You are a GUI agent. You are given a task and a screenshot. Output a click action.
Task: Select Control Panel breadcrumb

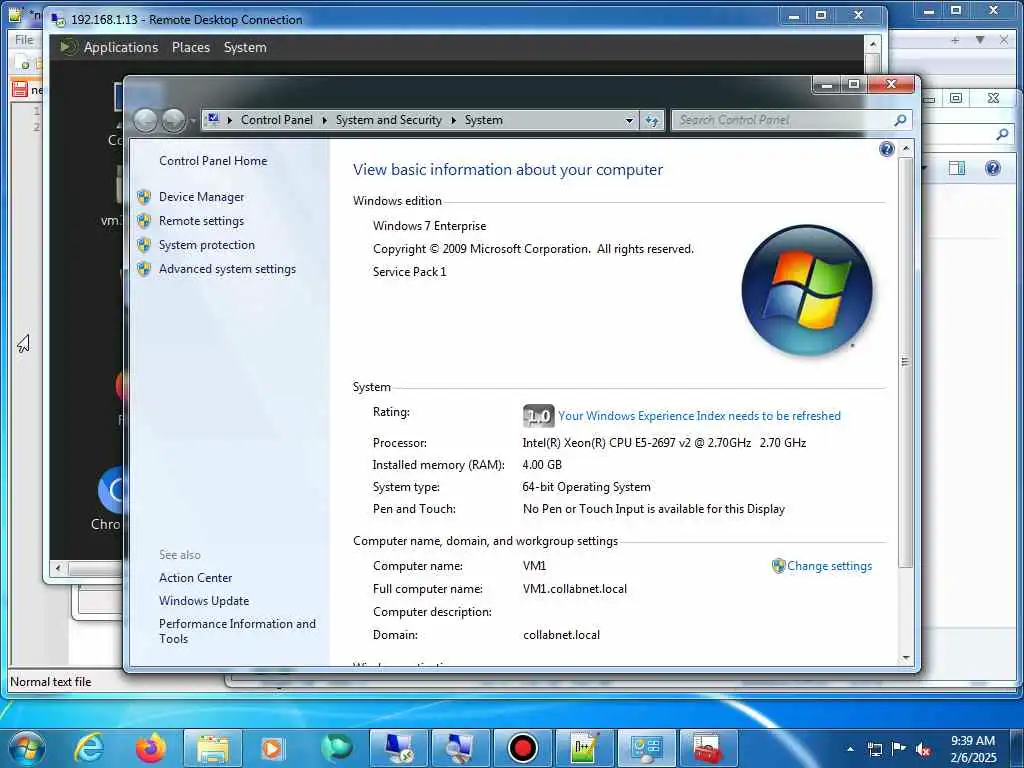pyautogui.click(x=277, y=120)
